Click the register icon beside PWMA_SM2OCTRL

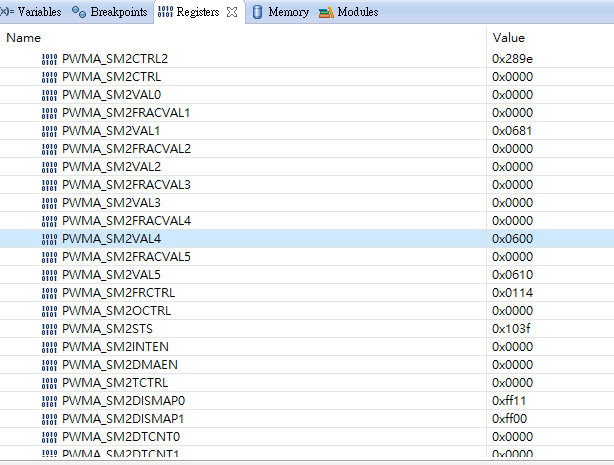(49, 311)
